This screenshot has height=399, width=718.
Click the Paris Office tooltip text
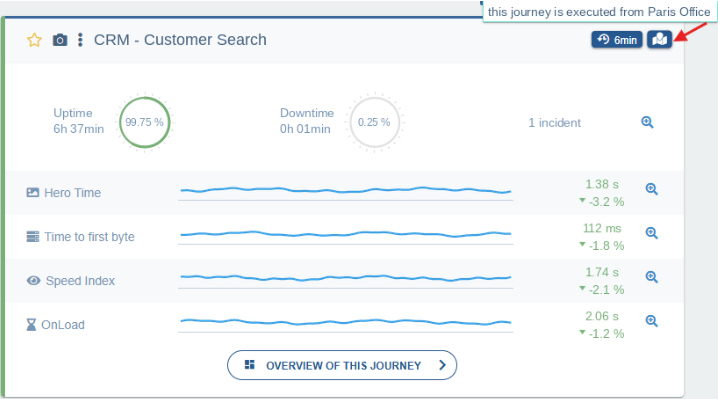pyautogui.click(x=599, y=12)
